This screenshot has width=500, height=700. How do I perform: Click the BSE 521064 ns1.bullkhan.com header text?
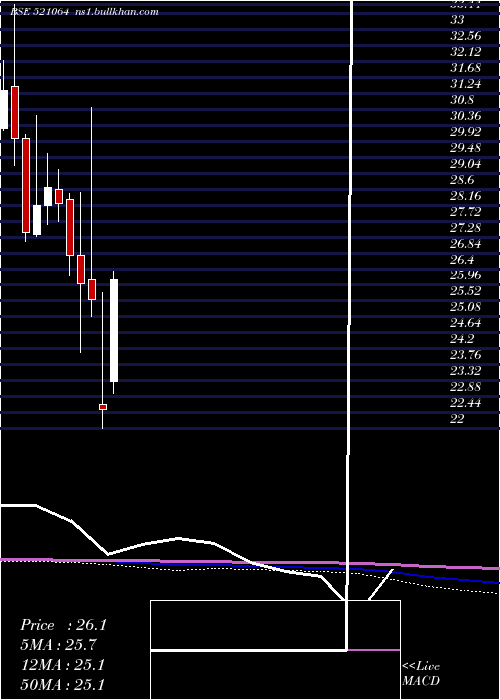(84, 12)
